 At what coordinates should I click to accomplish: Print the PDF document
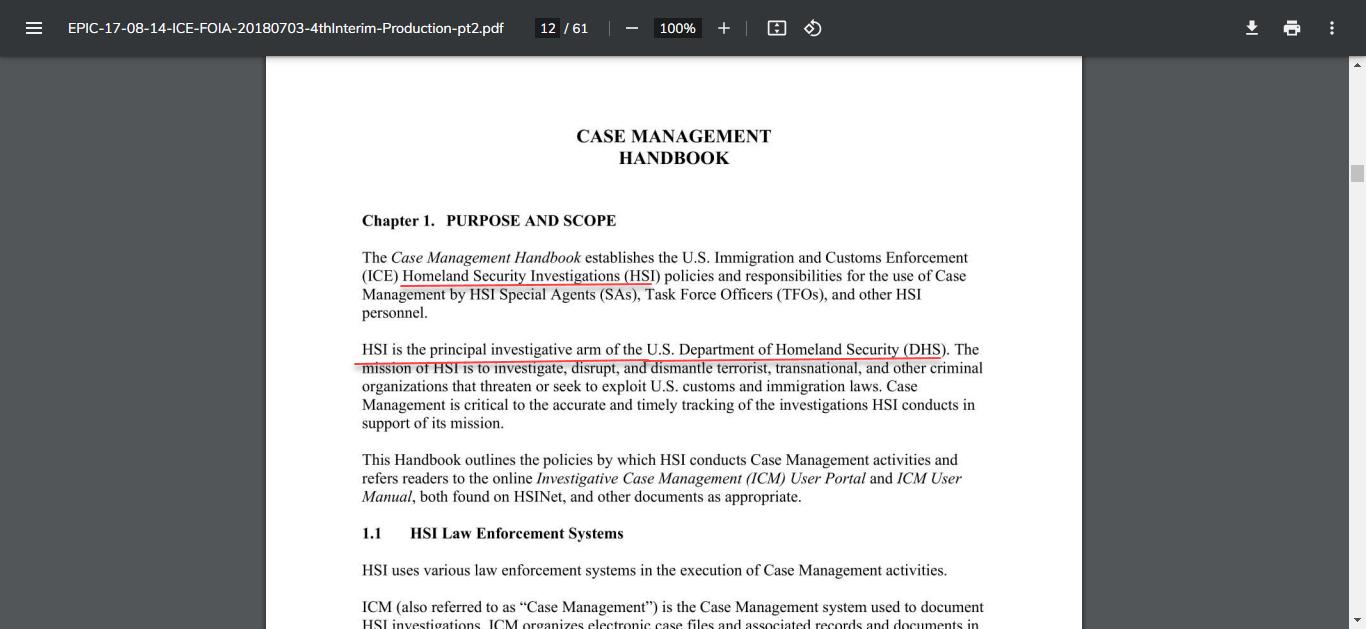tap(1292, 28)
